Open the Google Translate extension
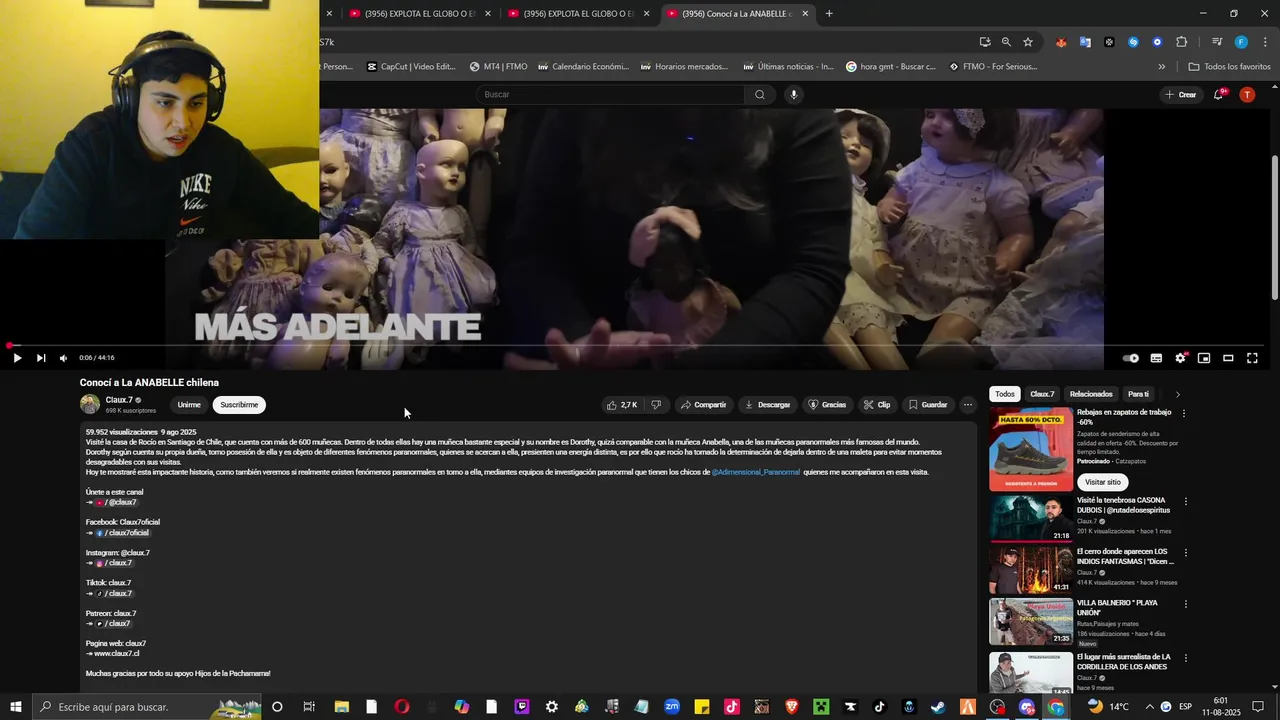This screenshot has height=720, width=1280. [x=1085, y=42]
